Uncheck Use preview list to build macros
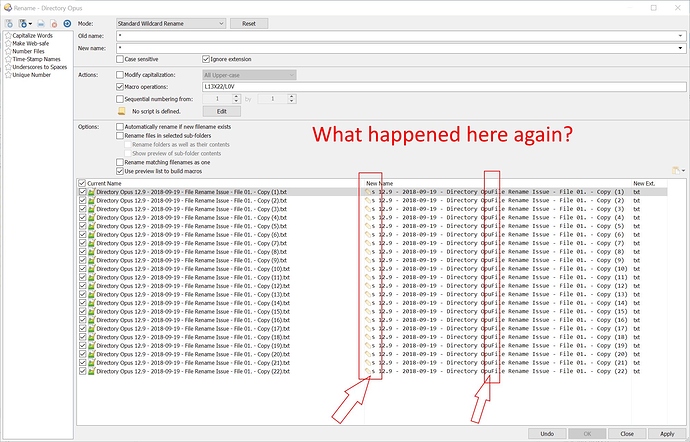 (120, 171)
